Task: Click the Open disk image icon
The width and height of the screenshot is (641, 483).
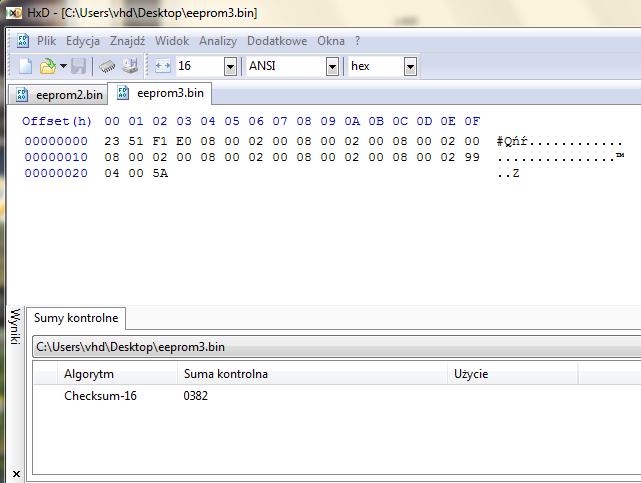Action: coord(130,66)
